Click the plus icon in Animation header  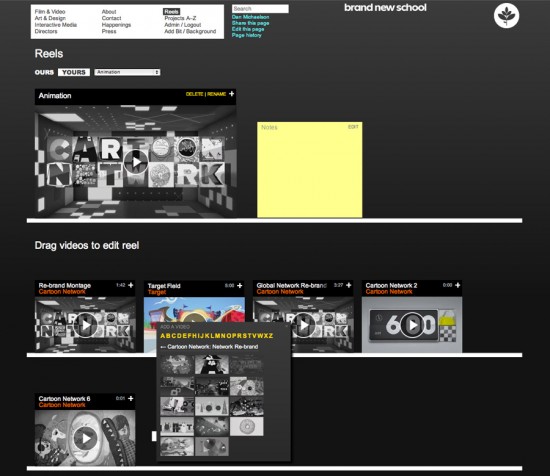232,94
